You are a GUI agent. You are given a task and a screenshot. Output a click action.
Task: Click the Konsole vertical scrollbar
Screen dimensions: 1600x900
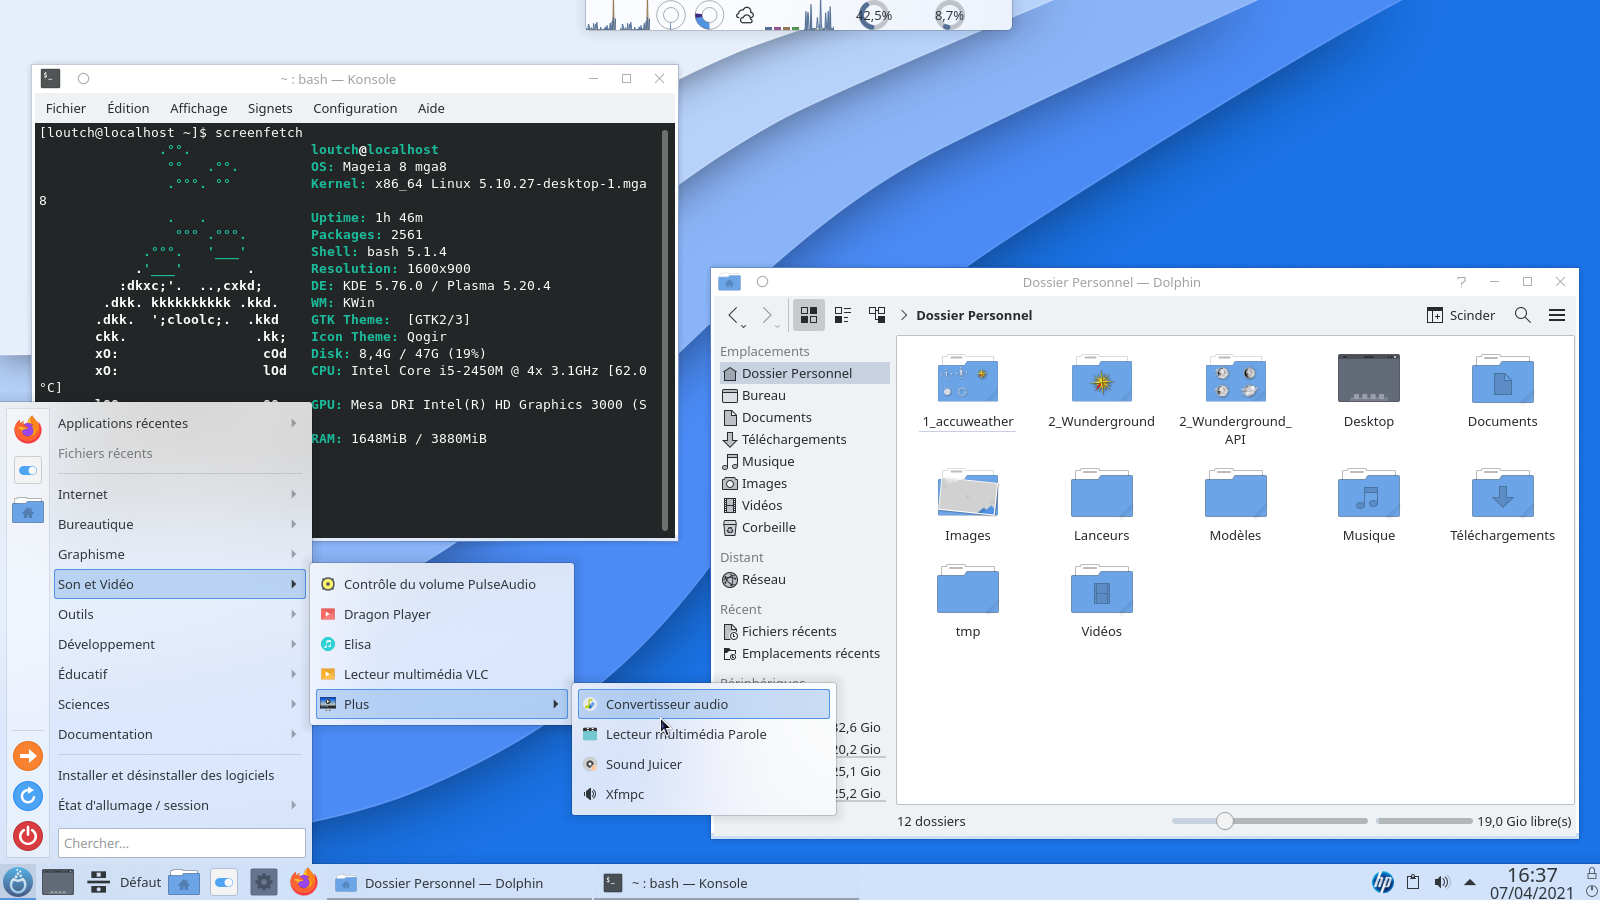(665, 330)
